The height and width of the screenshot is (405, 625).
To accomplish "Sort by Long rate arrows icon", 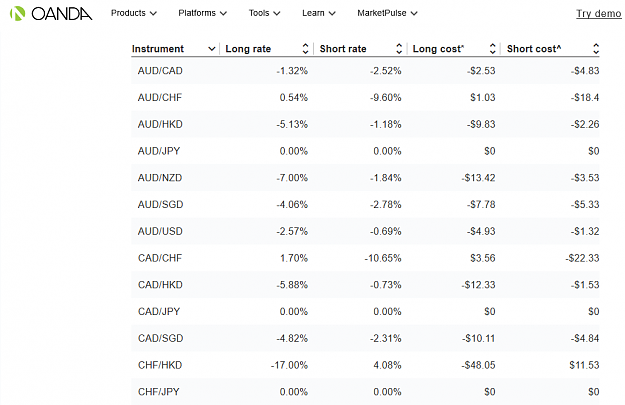I will [305, 49].
